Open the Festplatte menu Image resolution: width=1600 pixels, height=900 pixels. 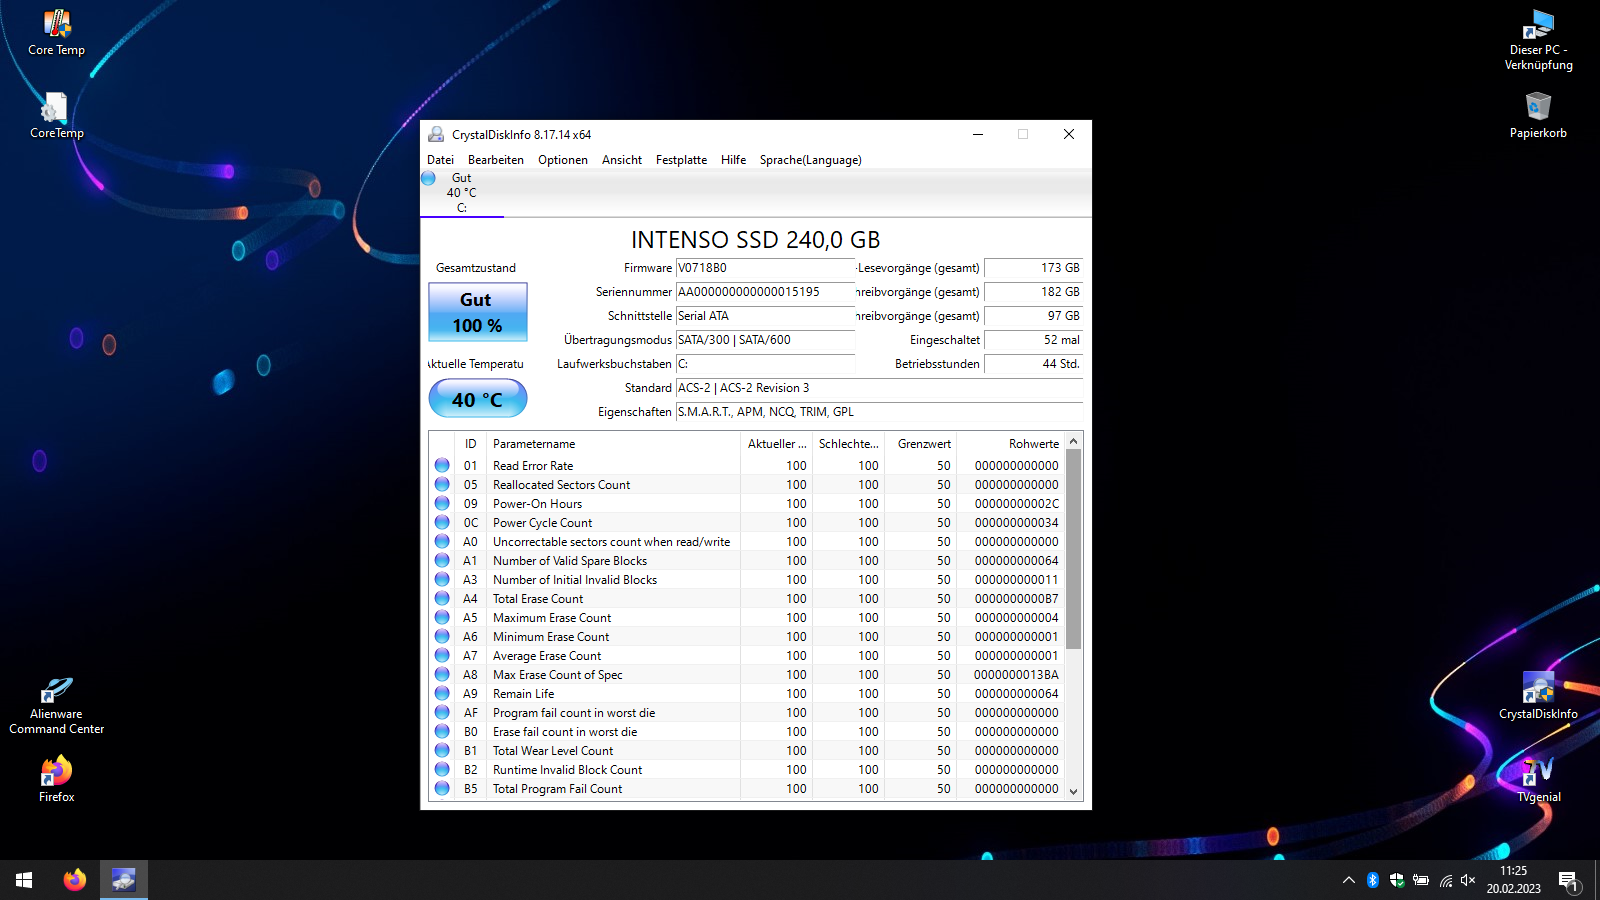(x=681, y=160)
